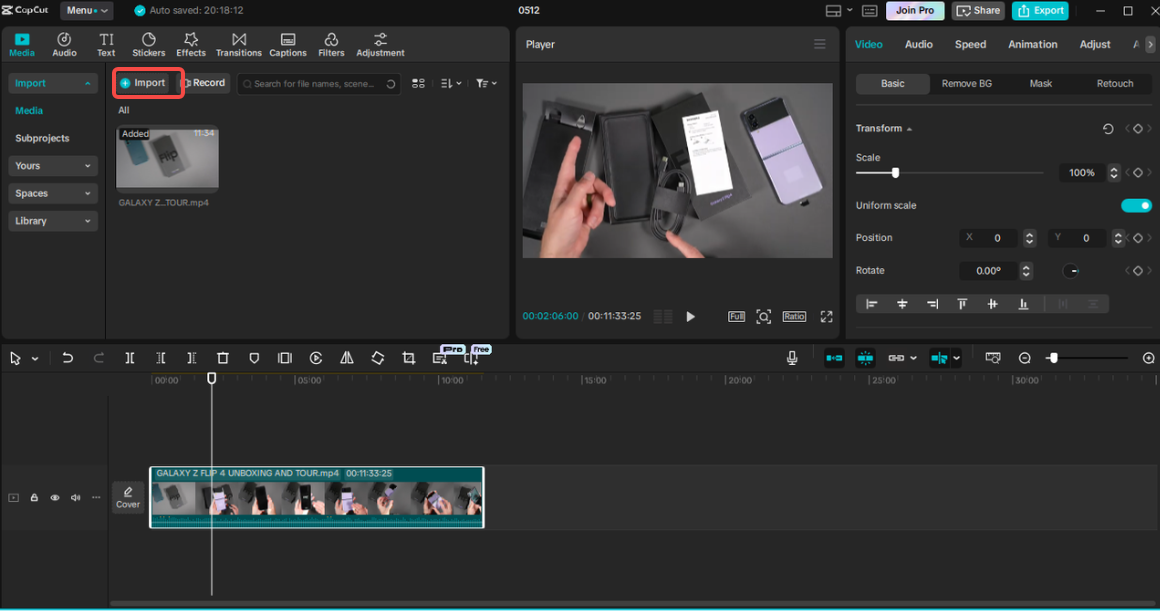Open the Remove BG tab
The width and height of the screenshot is (1160, 611).
pyautogui.click(x=967, y=83)
